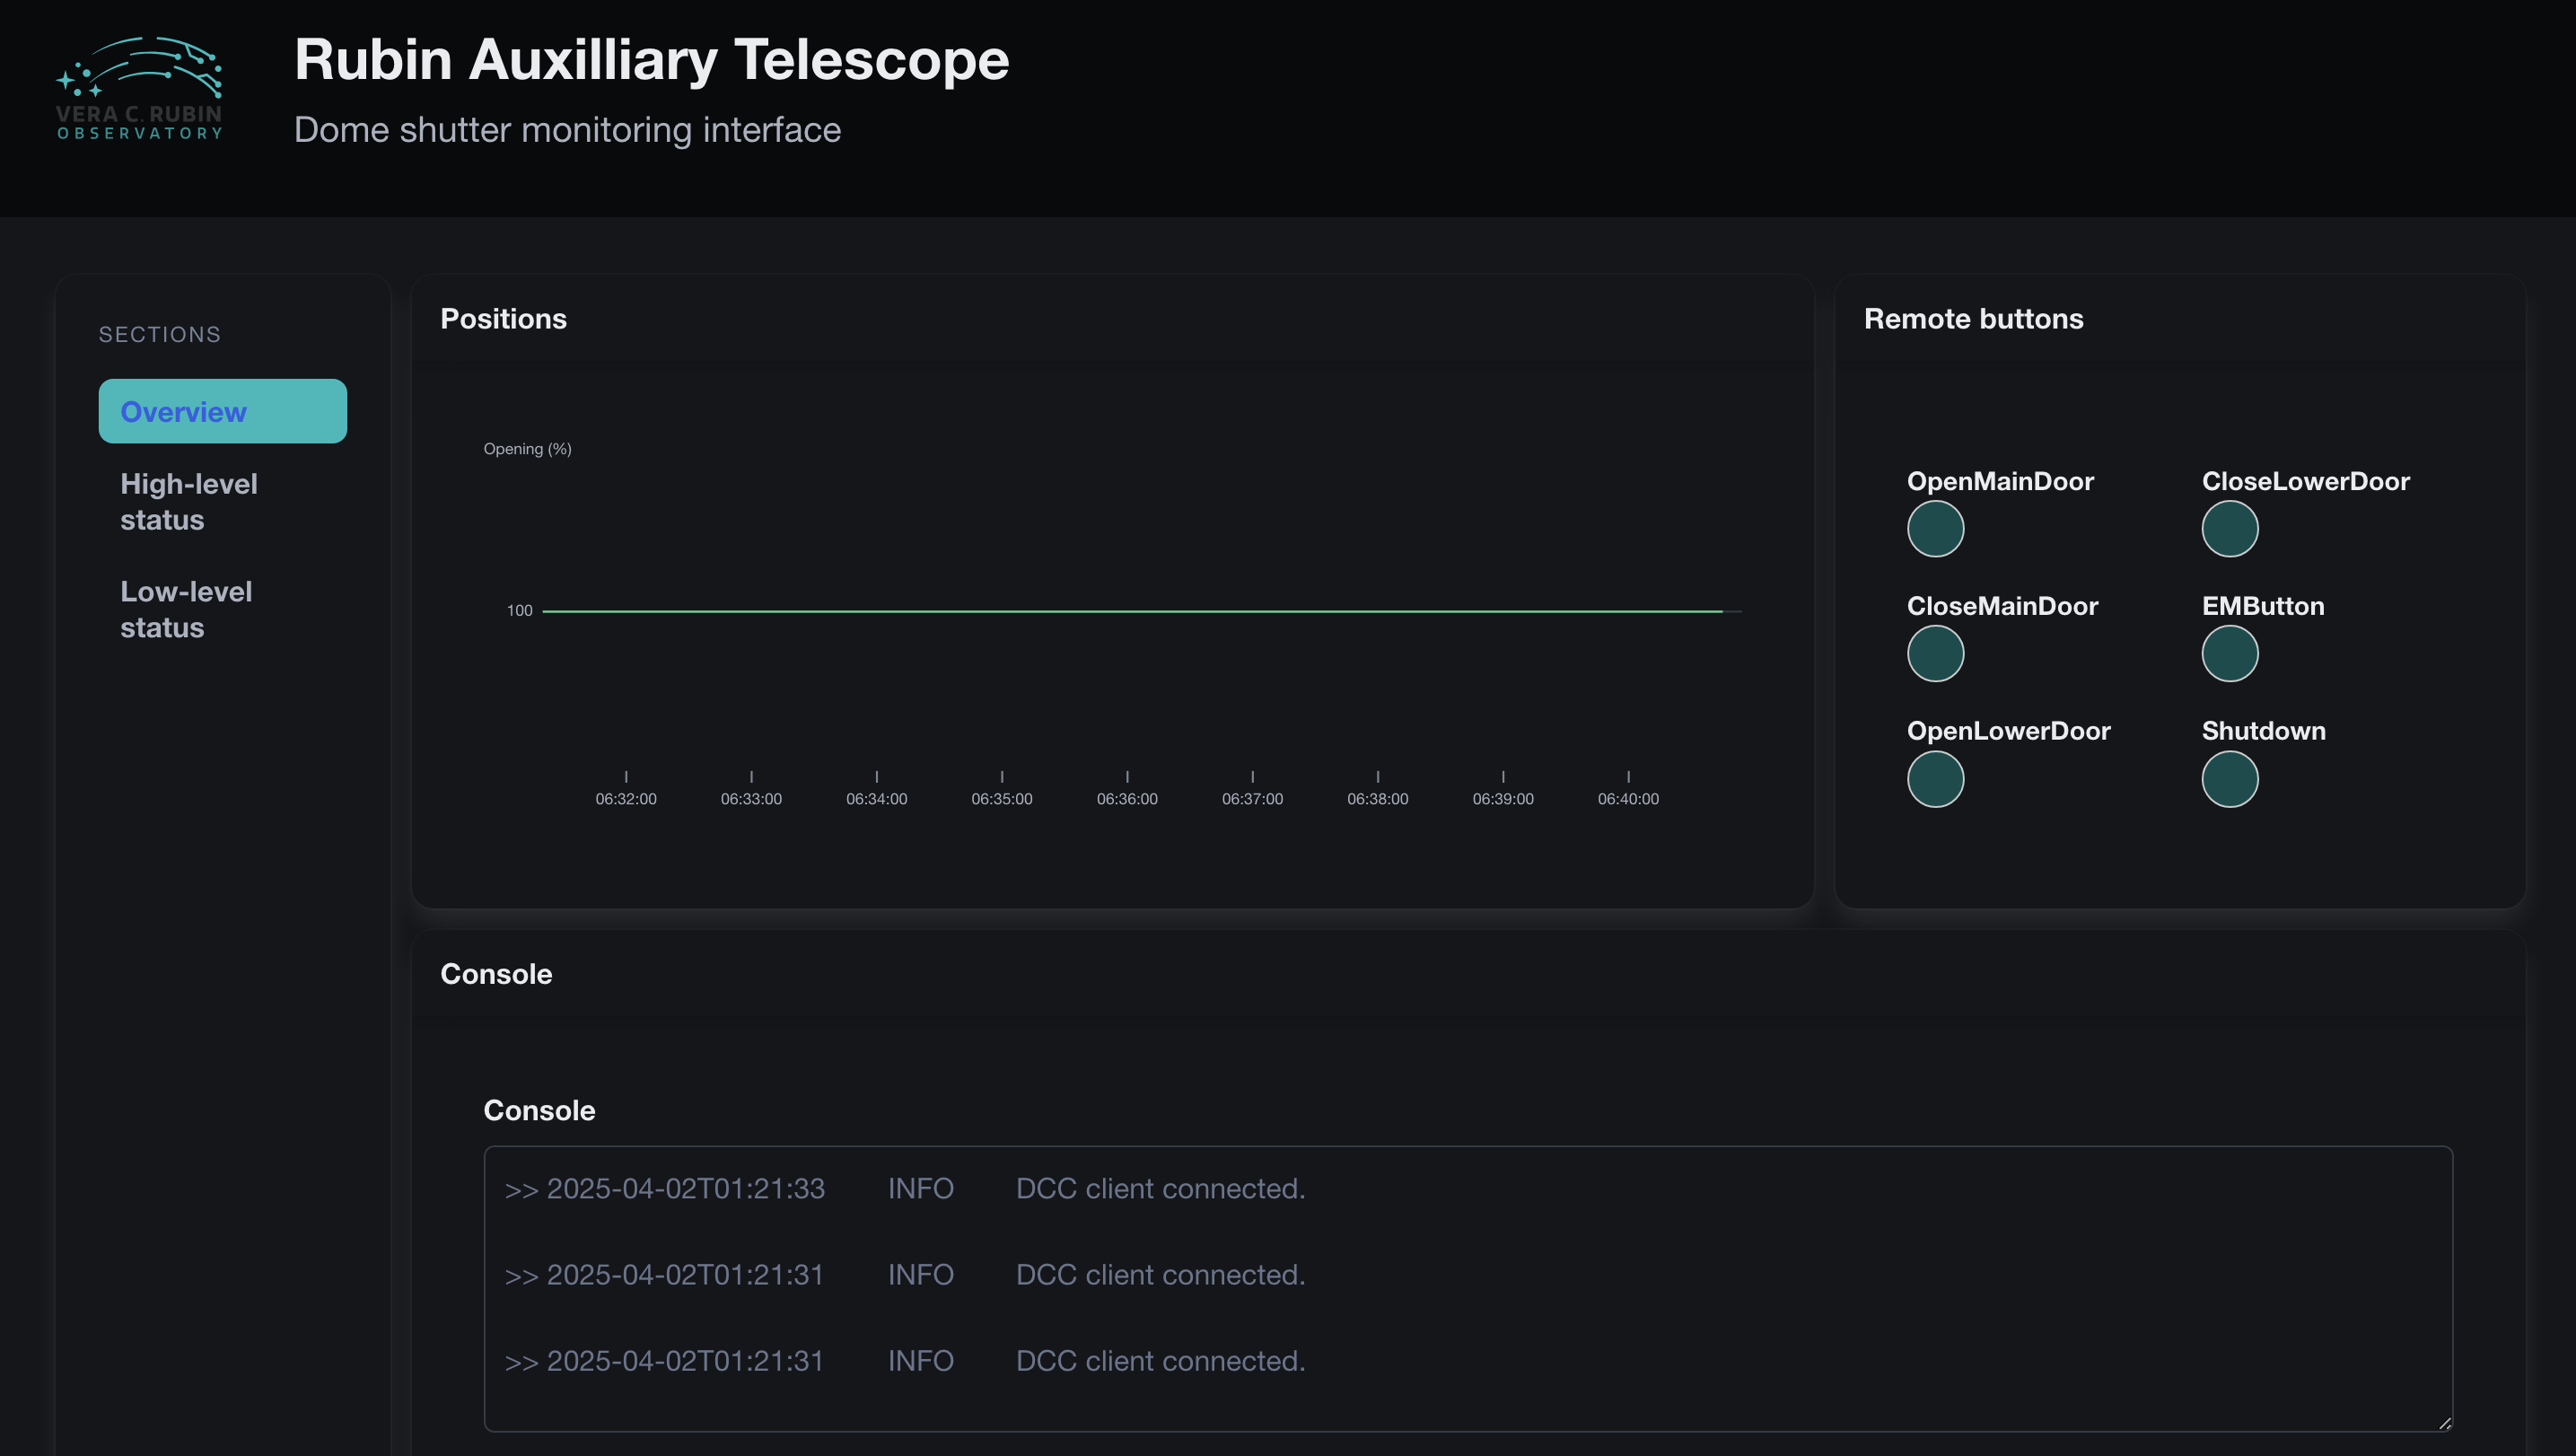Click the last DCC client connected log line
2576x1456 pixels.
[x=904, y=1361]
